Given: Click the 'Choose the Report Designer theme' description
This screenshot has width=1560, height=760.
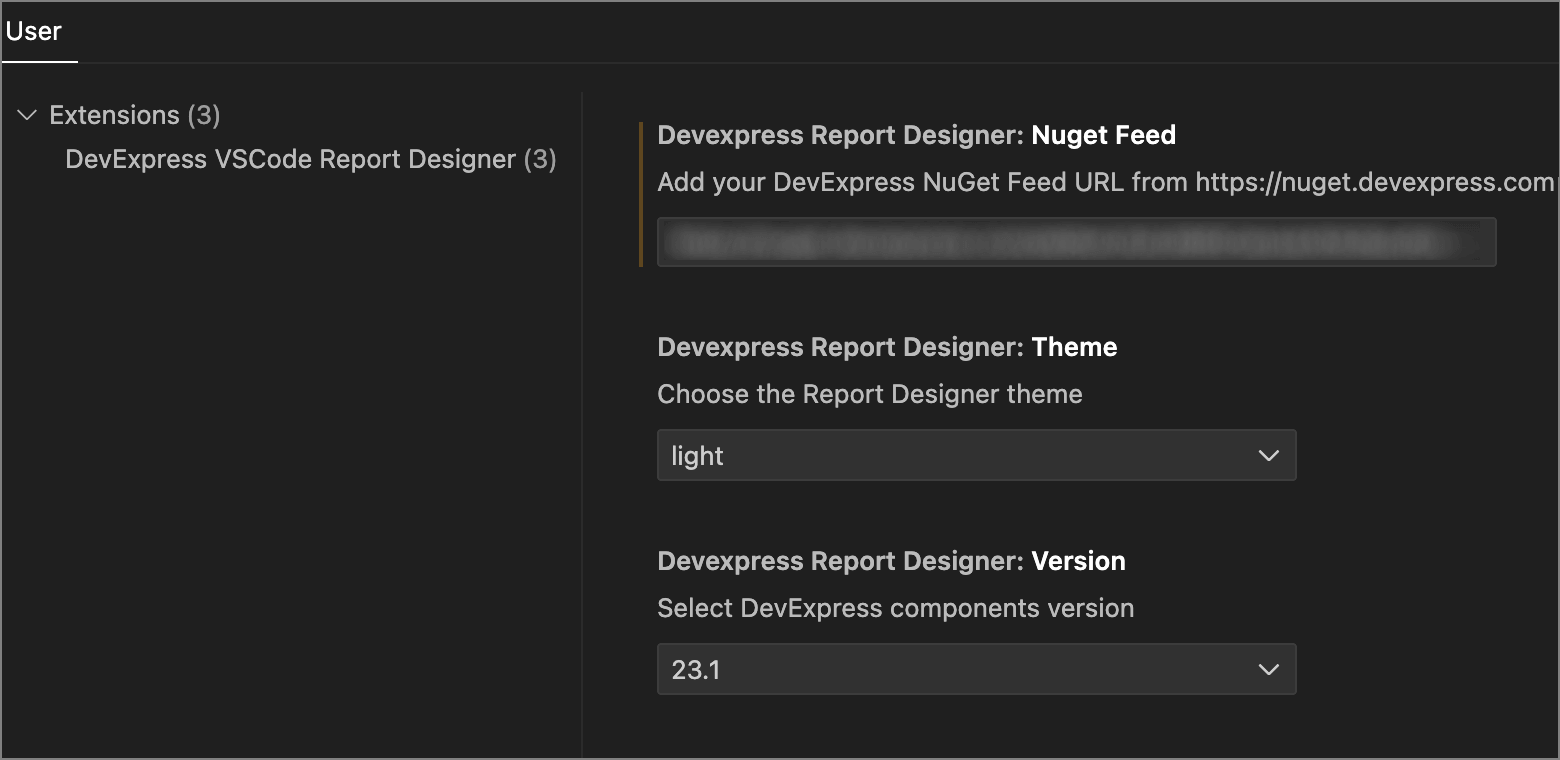Looking at the screenshot, I should point(869,394).
